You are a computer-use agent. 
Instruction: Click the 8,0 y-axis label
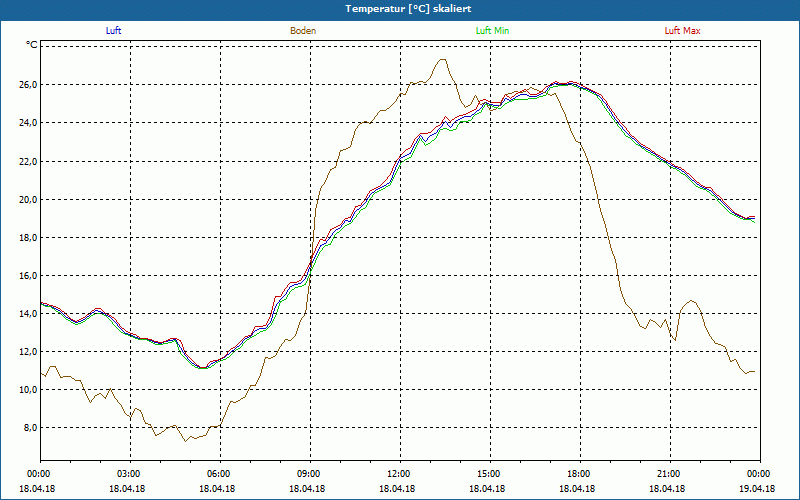(x=31, y=428)
